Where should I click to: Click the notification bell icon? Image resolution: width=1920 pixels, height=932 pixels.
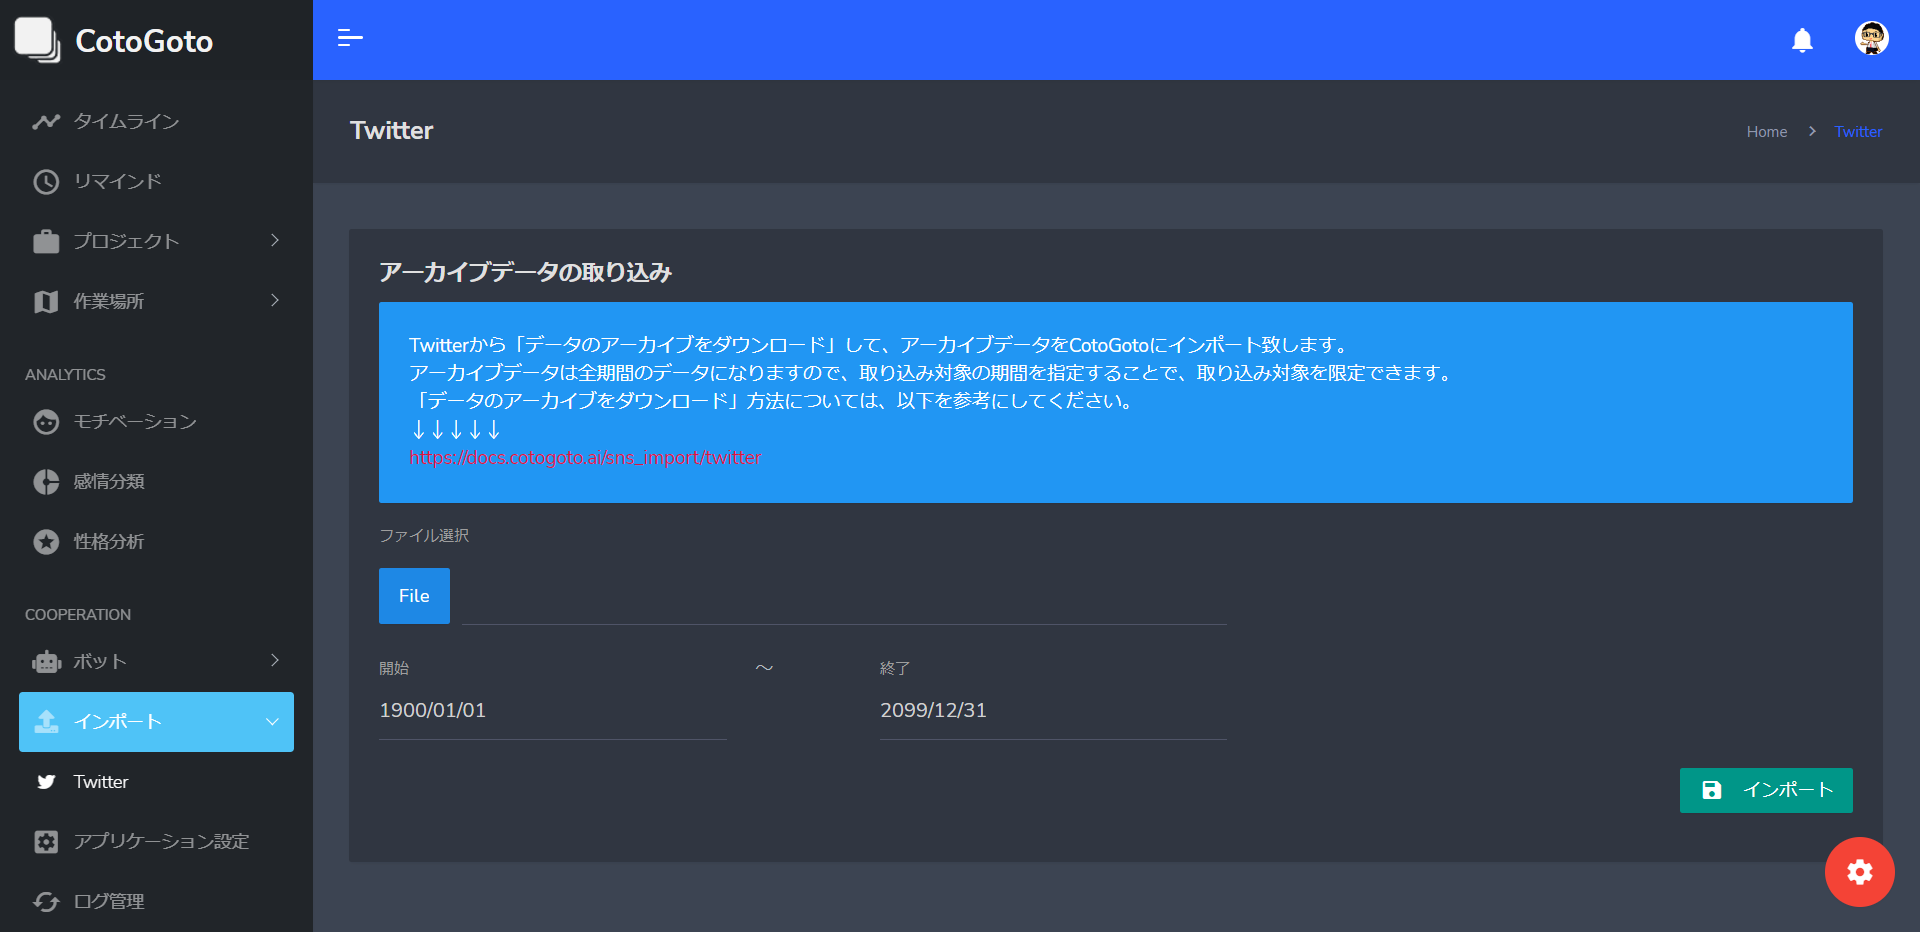click(1802, 40)
